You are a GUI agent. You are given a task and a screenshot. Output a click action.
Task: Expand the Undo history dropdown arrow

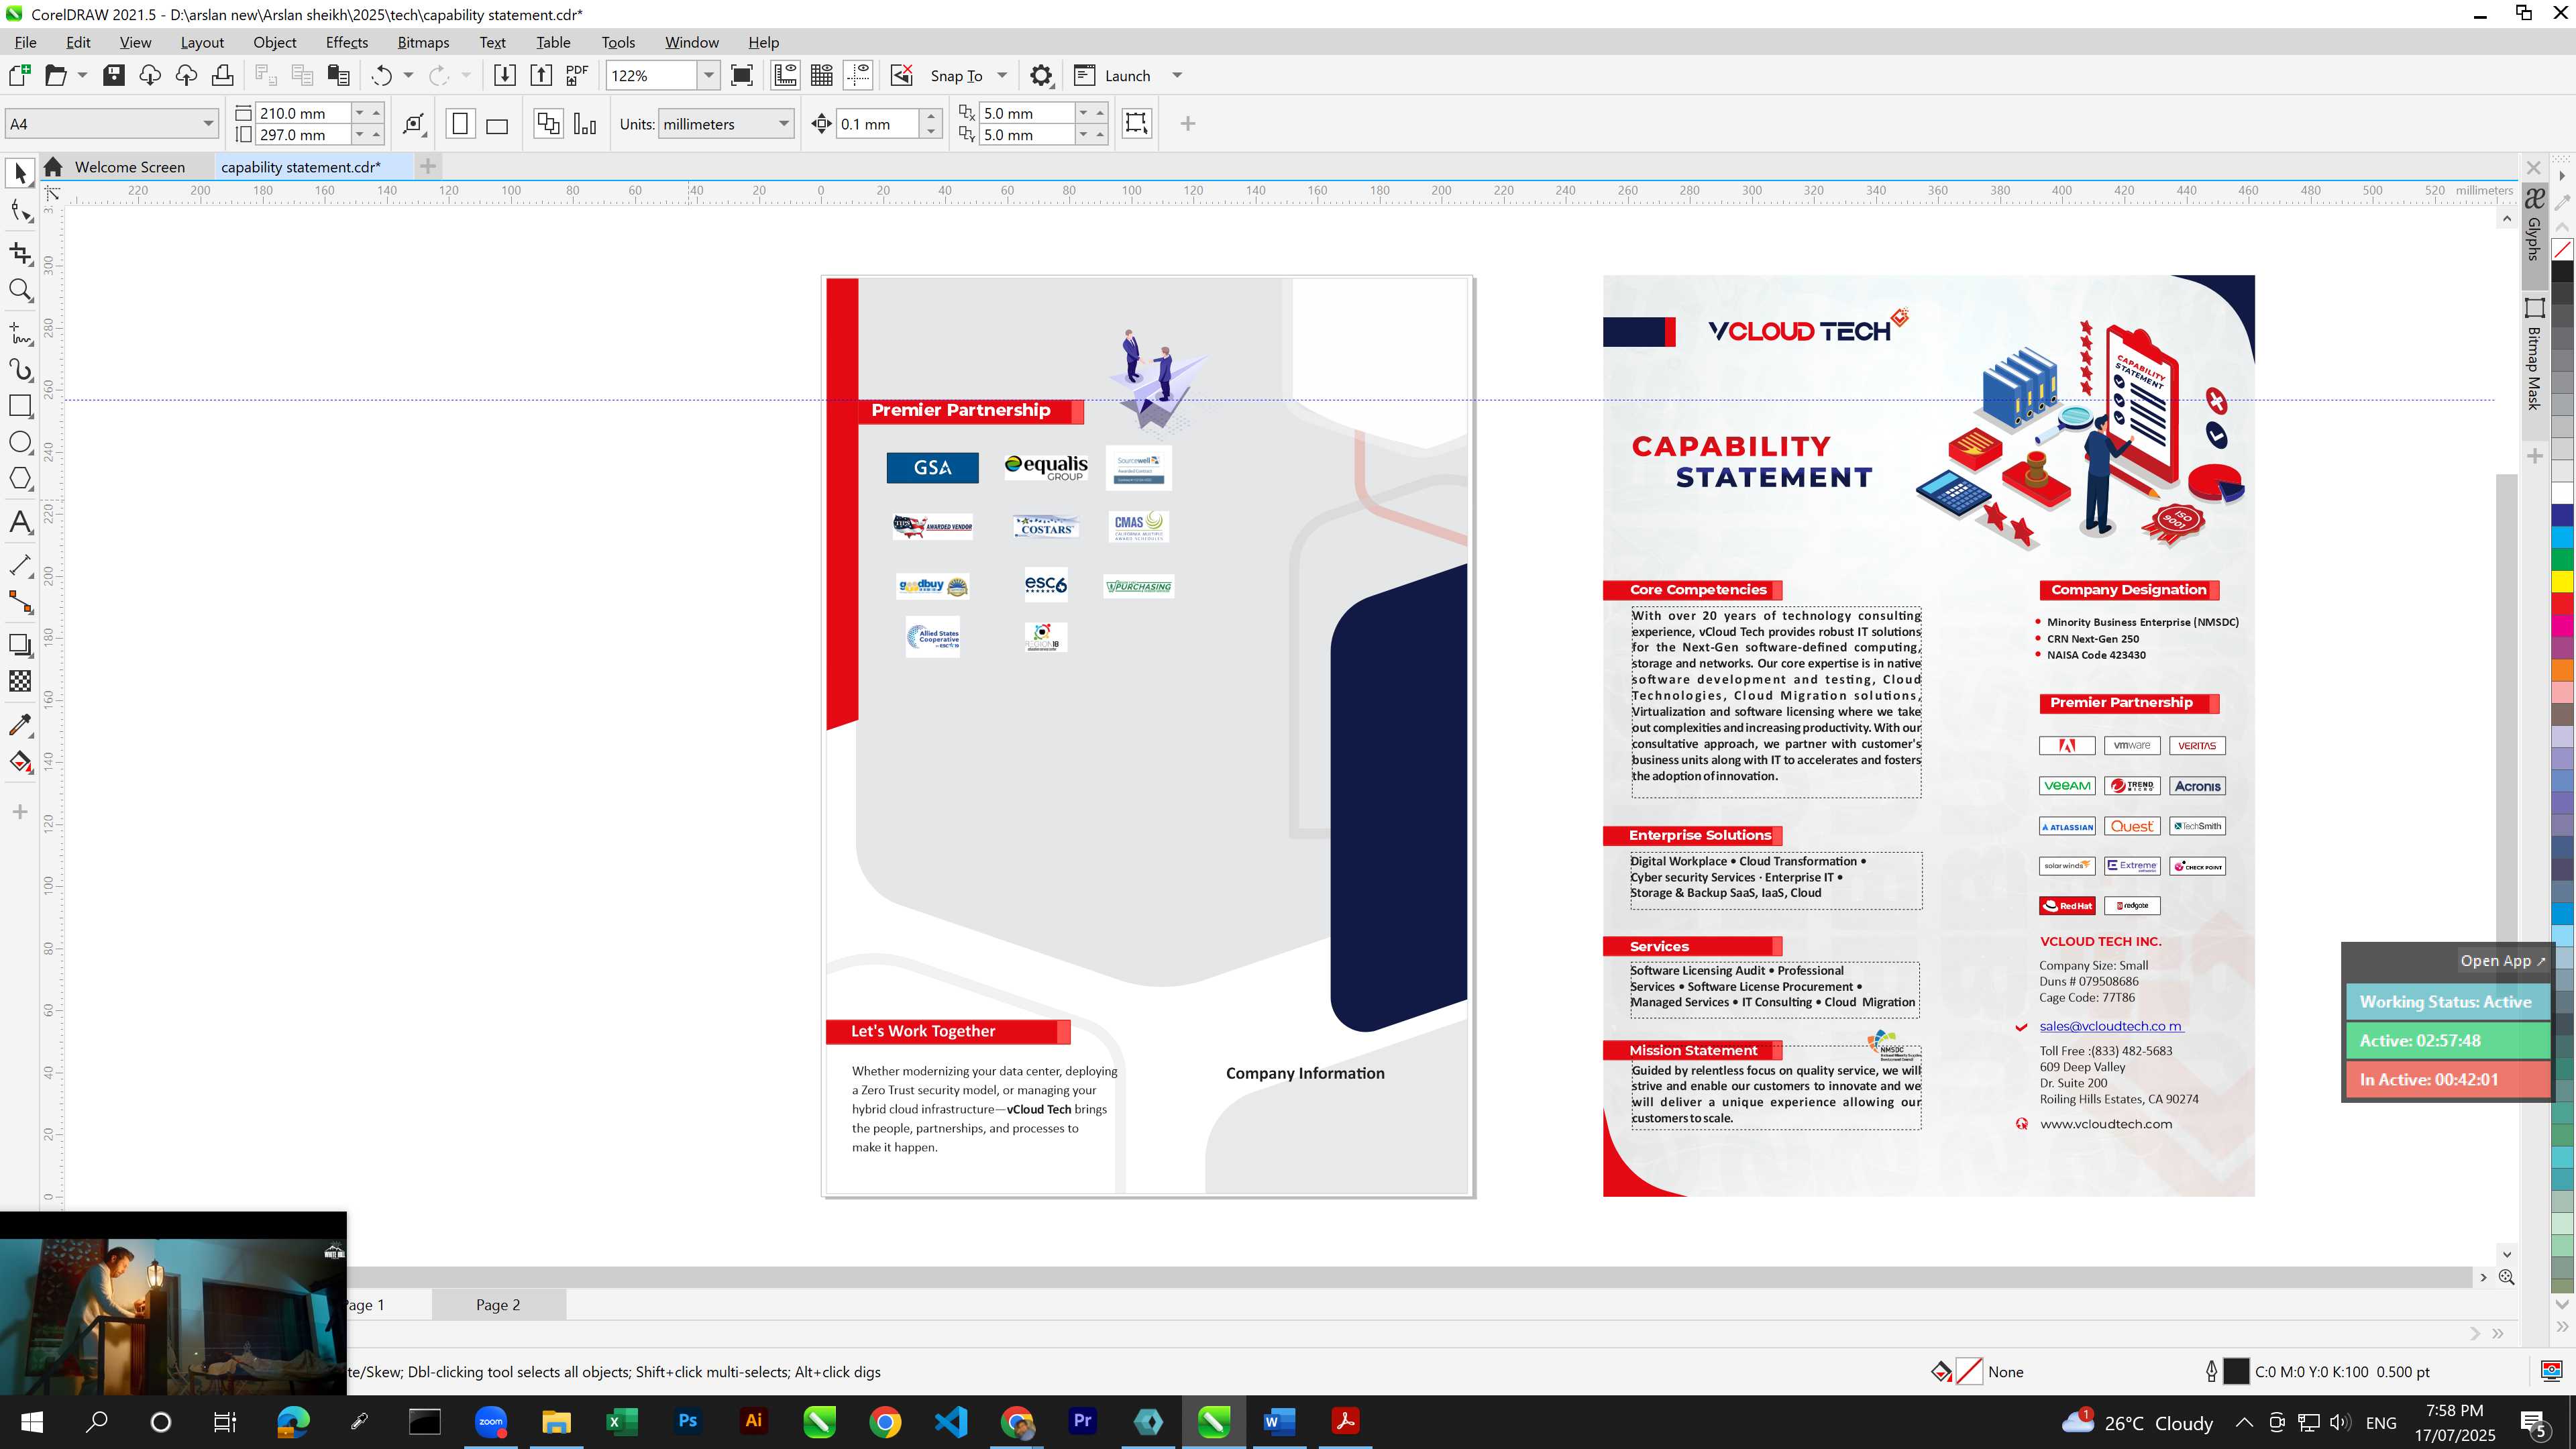pyautogui.click(x=408, y=75)
